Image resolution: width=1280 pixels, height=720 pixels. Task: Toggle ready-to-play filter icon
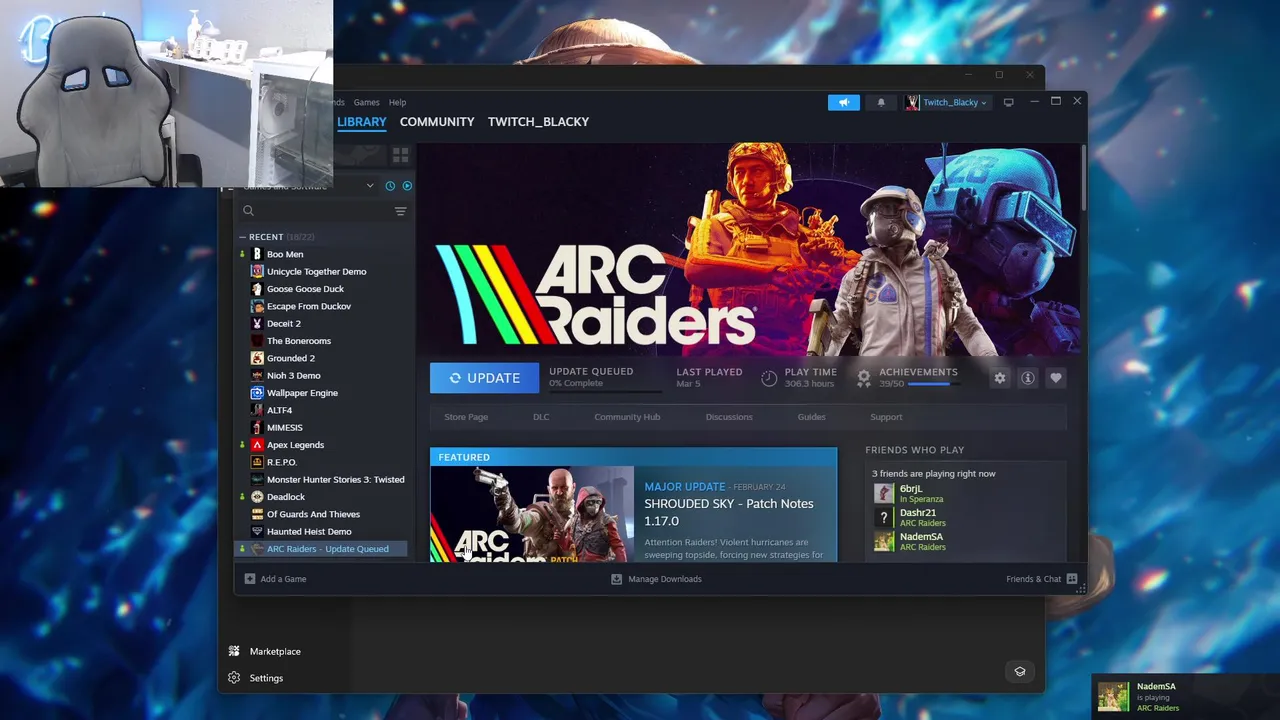coord(406,186)
